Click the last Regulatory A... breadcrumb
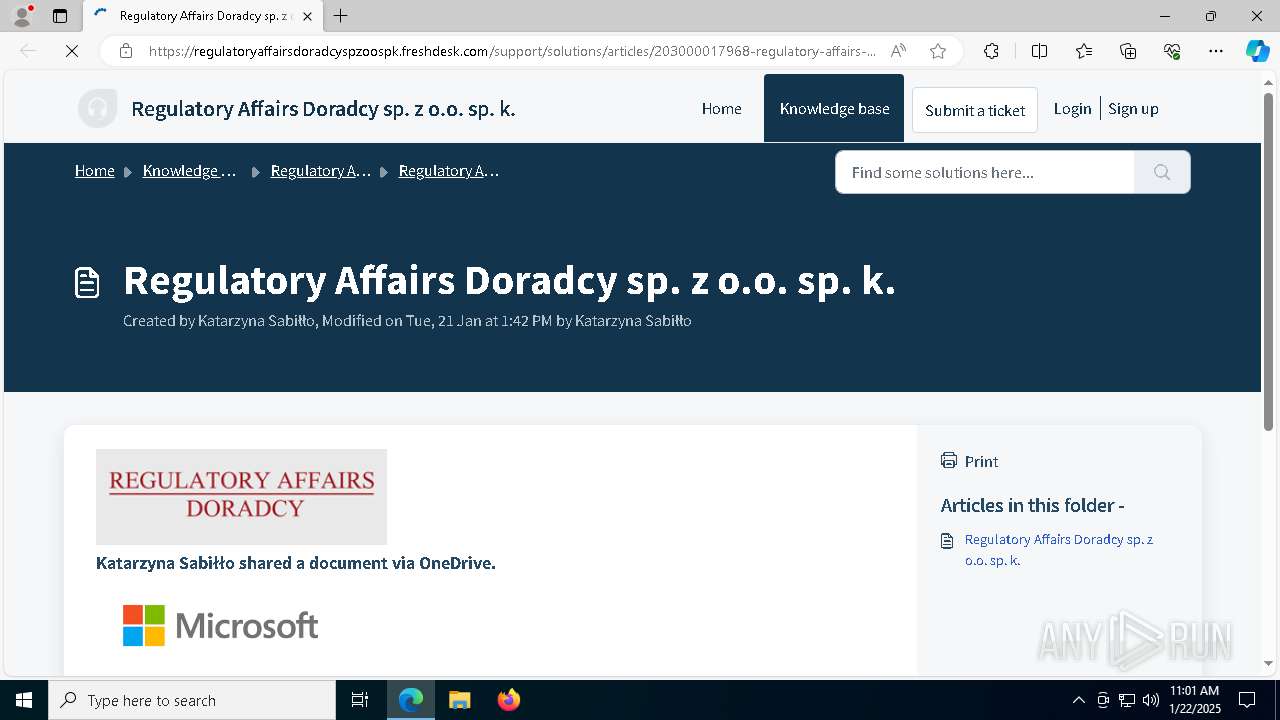1280x720 pixels. pos(449,171)
